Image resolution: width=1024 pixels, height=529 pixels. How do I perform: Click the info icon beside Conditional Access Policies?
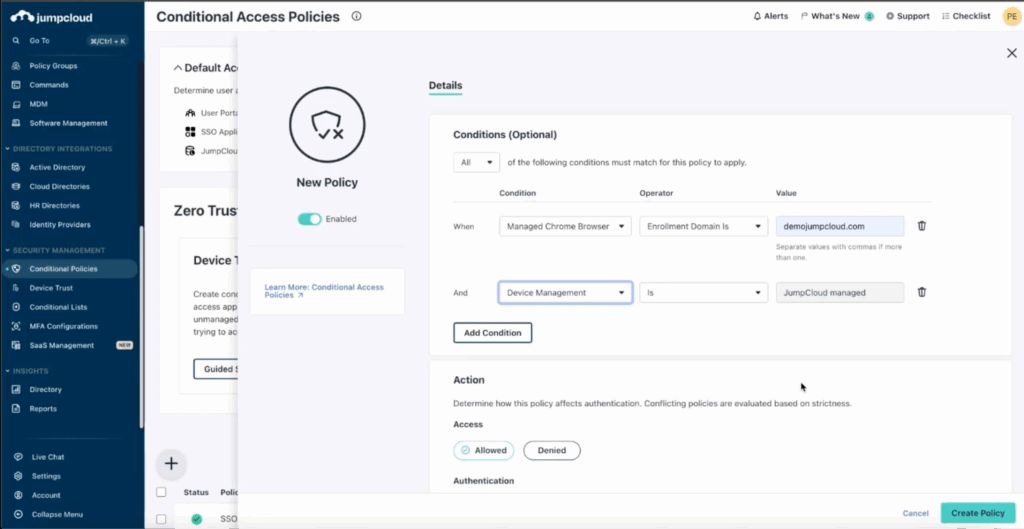[356, 16]
